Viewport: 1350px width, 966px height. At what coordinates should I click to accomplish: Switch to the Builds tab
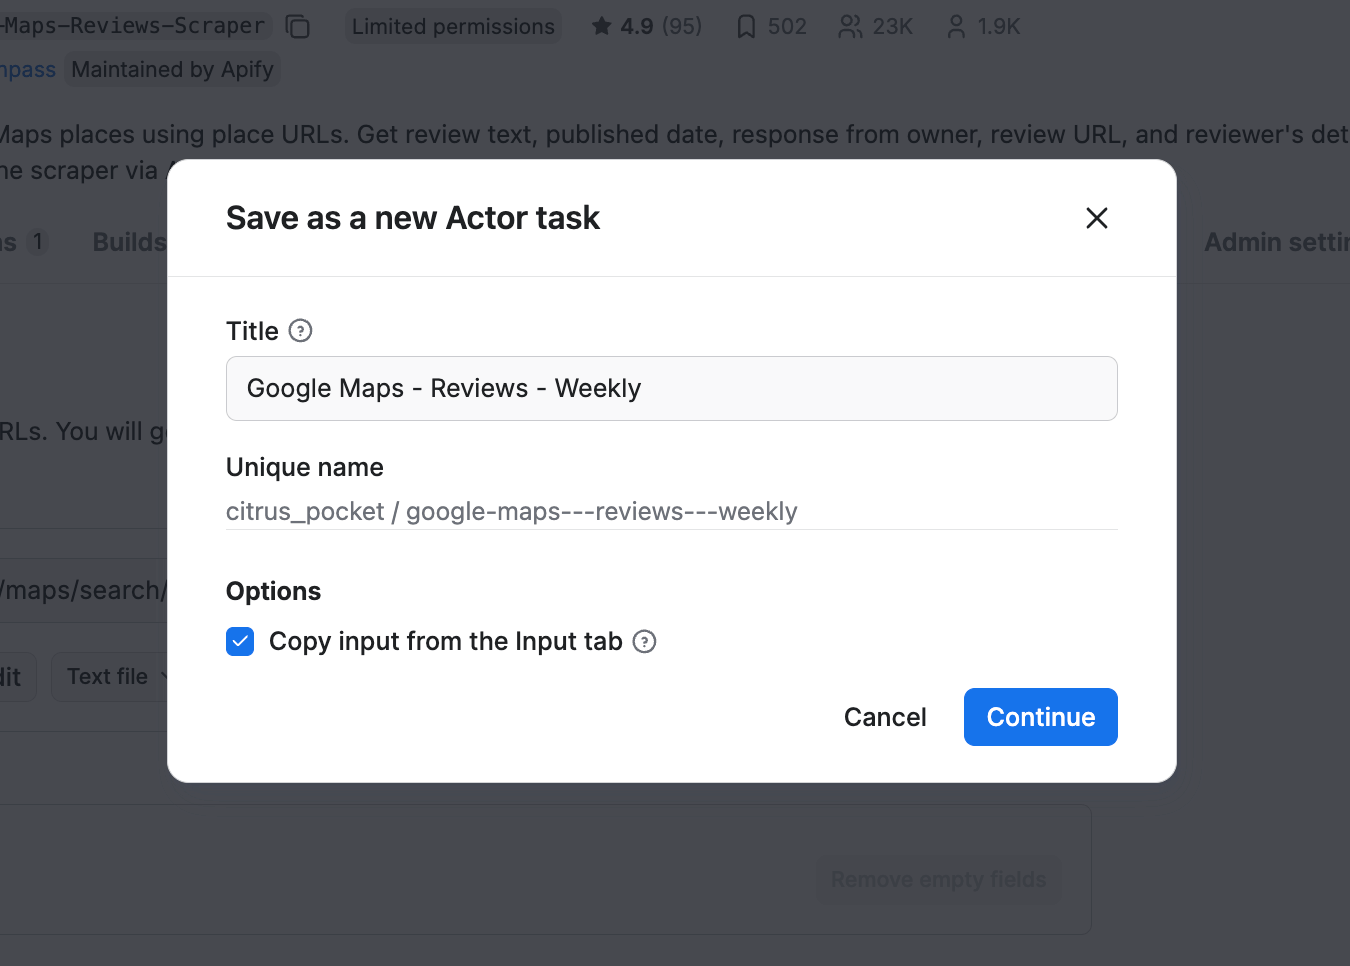(128, 241)
